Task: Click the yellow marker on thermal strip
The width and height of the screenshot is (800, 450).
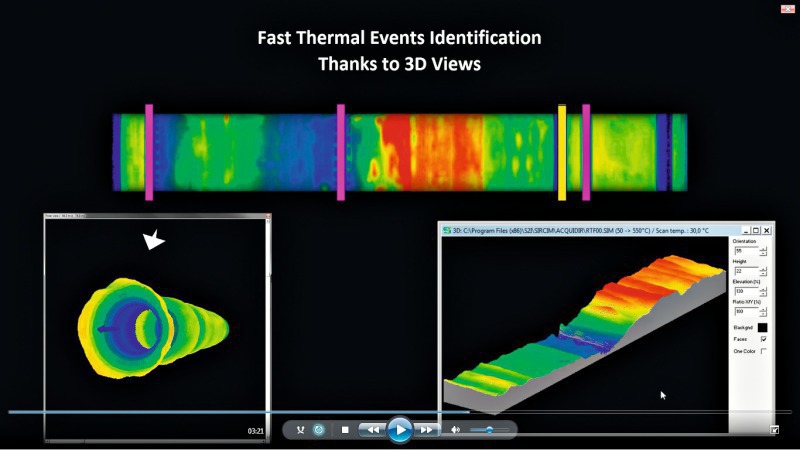Action: tap(562, 151)
